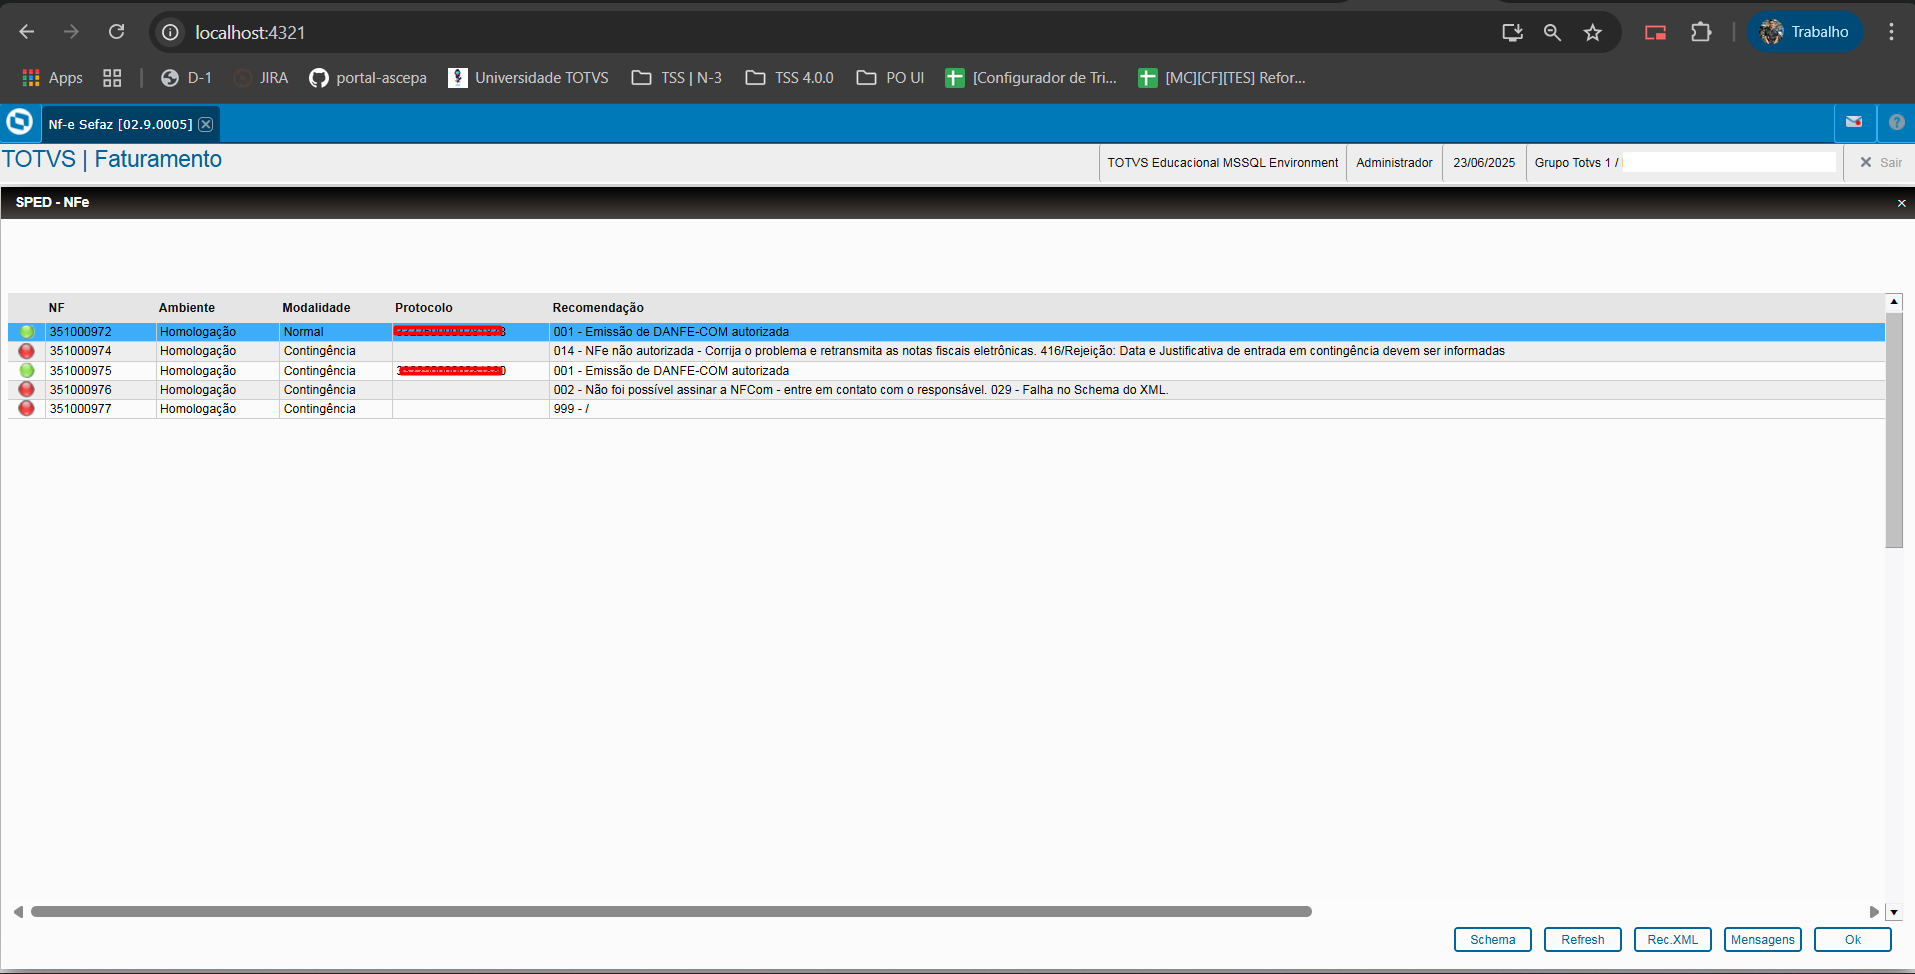Close the SPED - NFe window
This screenshot has width=1915, height=974.
1901,203
